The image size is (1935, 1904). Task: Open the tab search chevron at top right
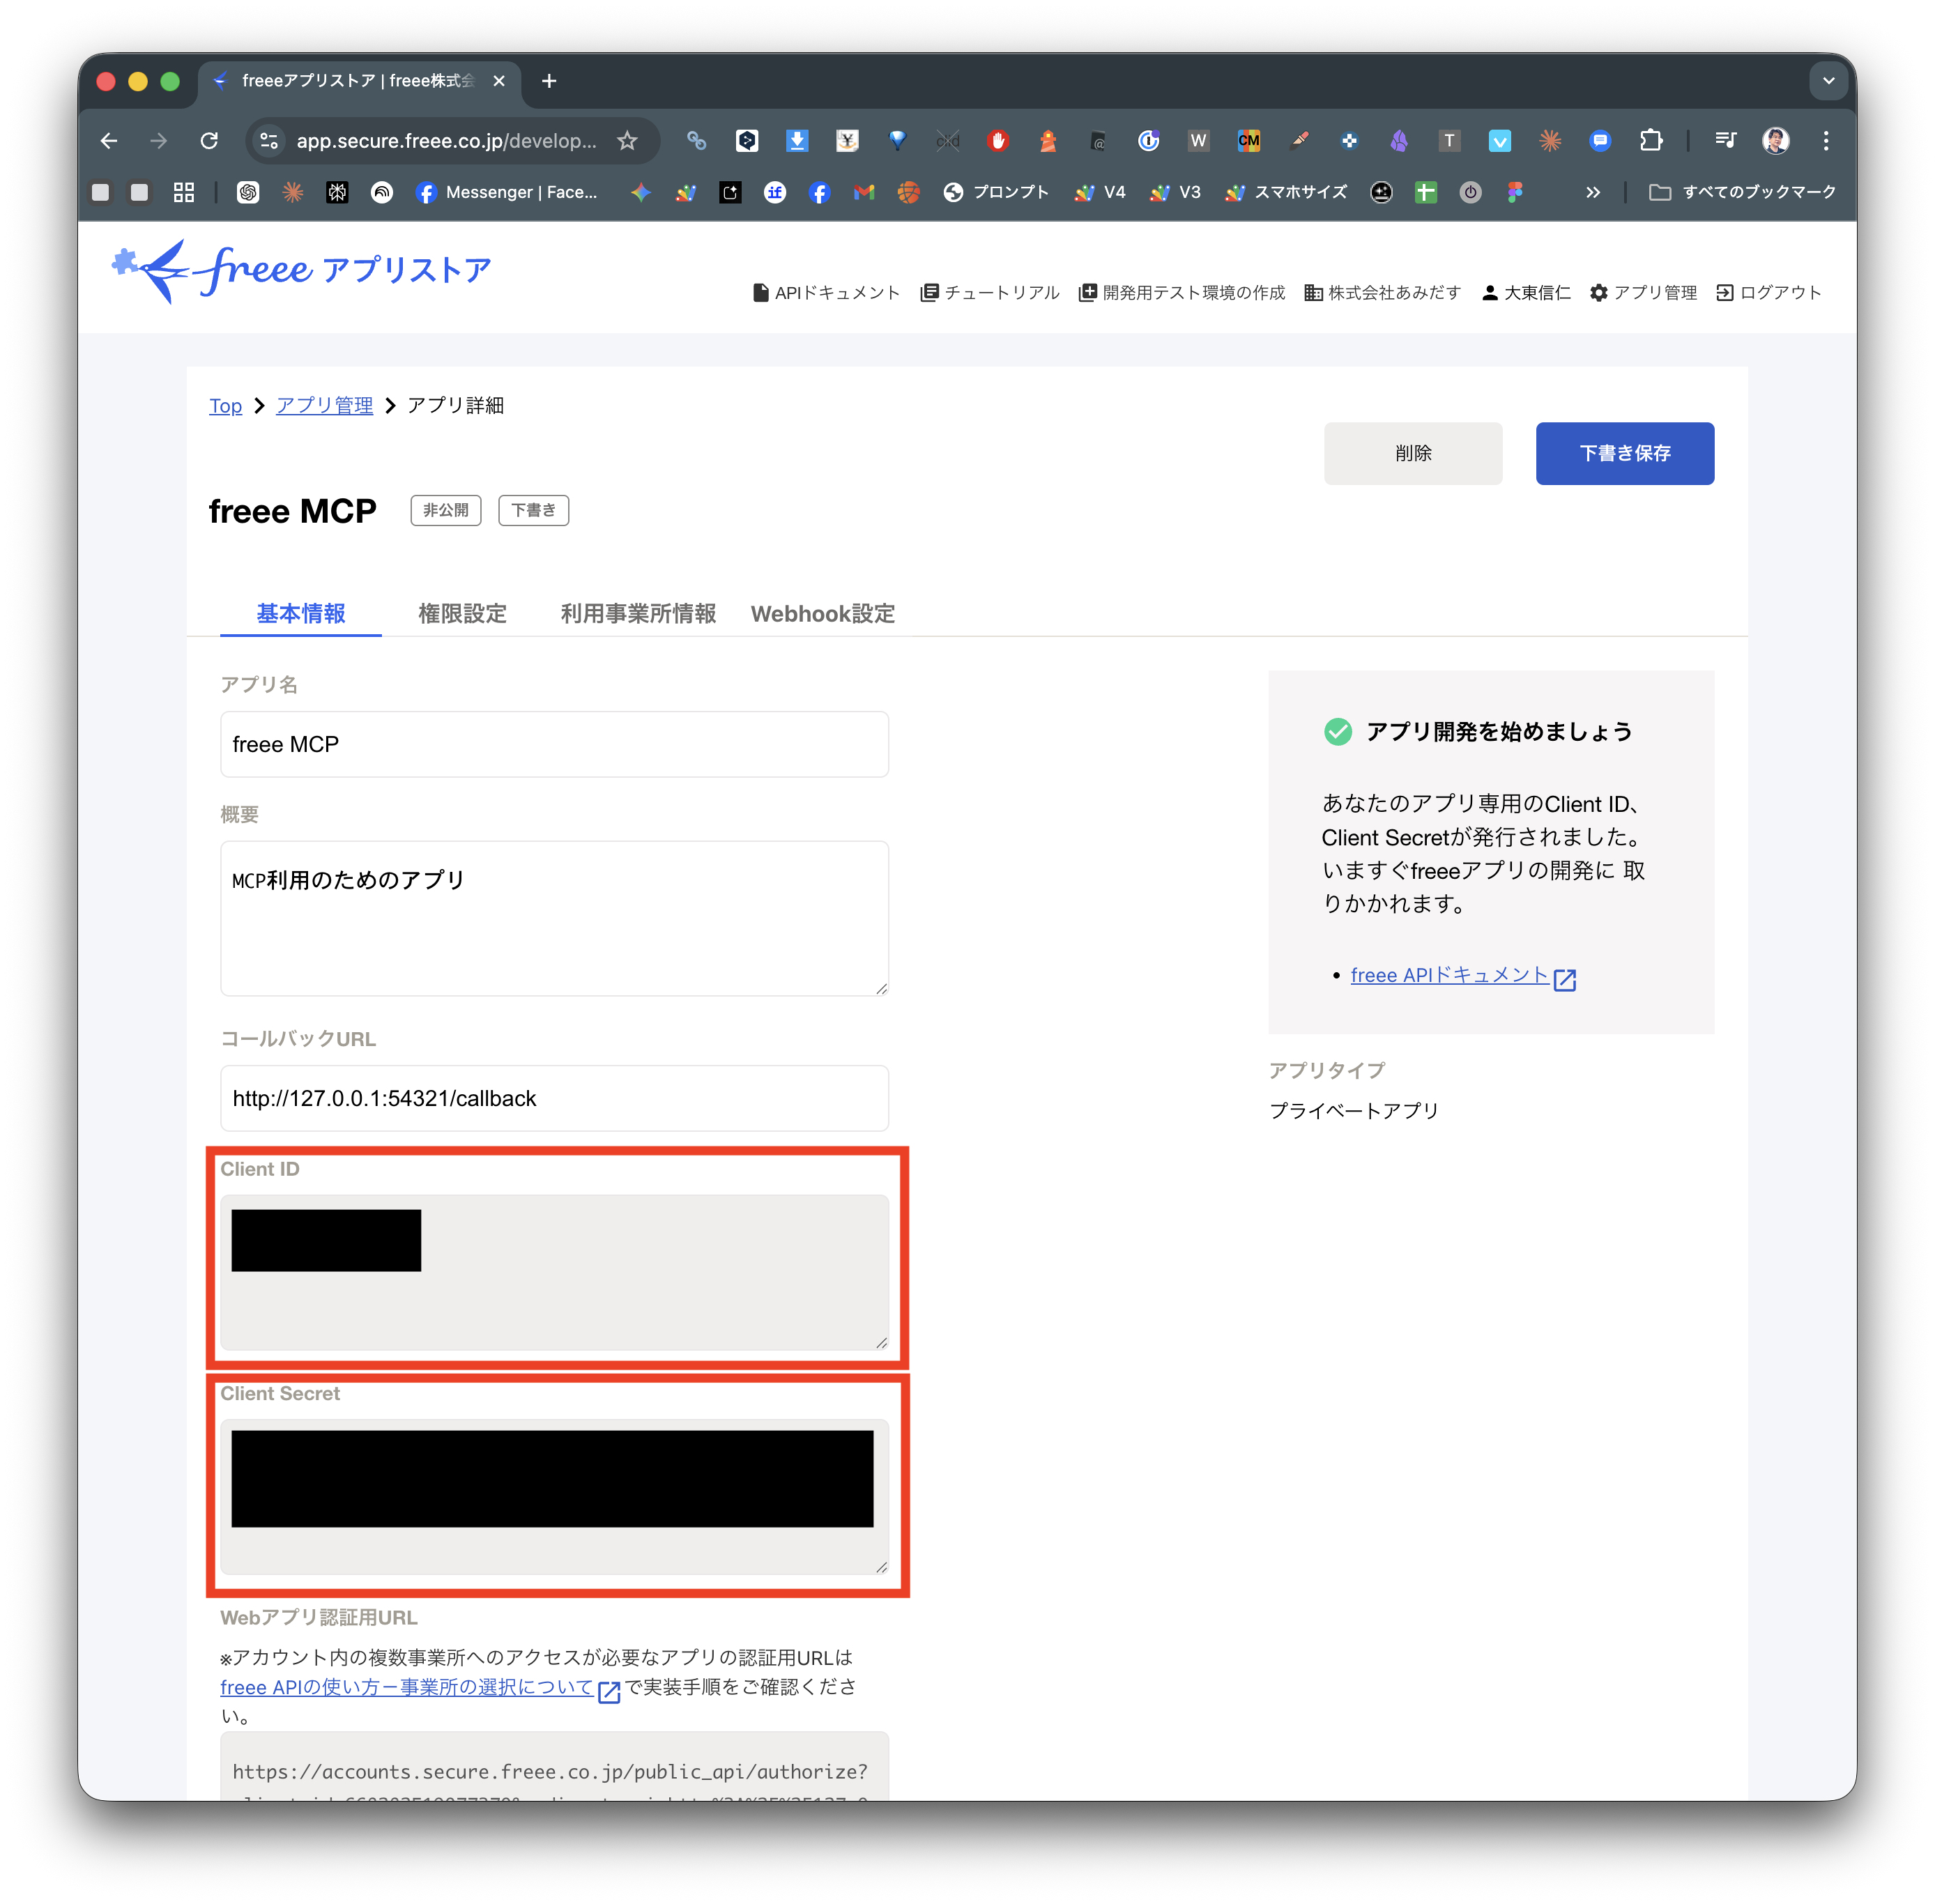tap(1829, 81)
